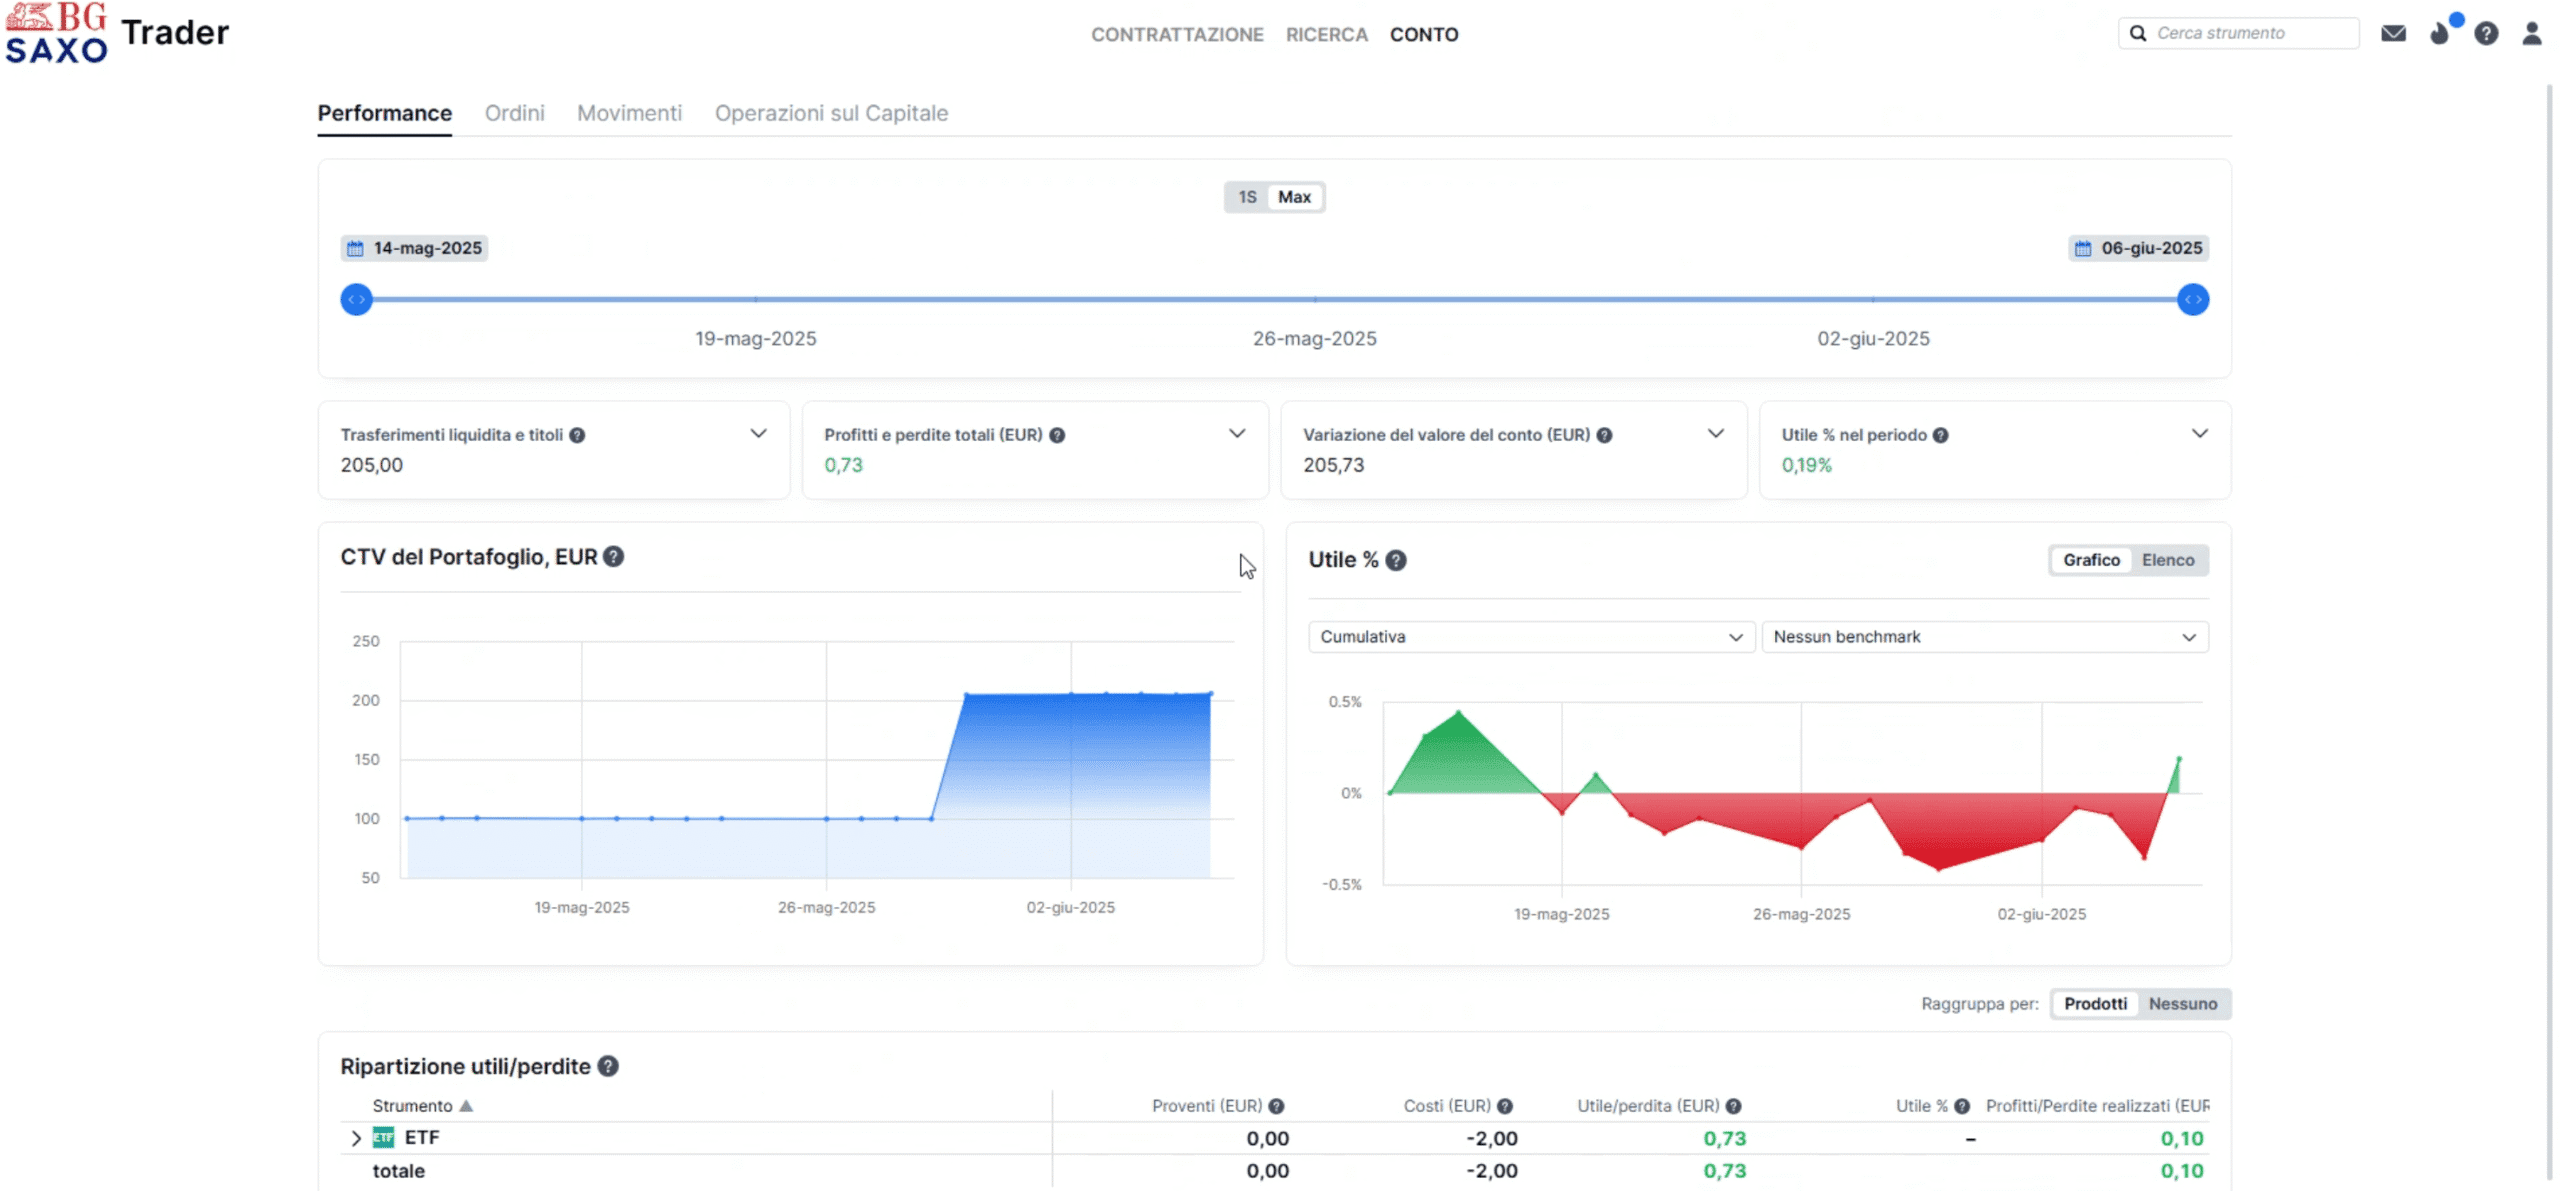Click the right date range slider handle
Viewport: 2560px width, 1191px height.
[x=2192, y=300]
